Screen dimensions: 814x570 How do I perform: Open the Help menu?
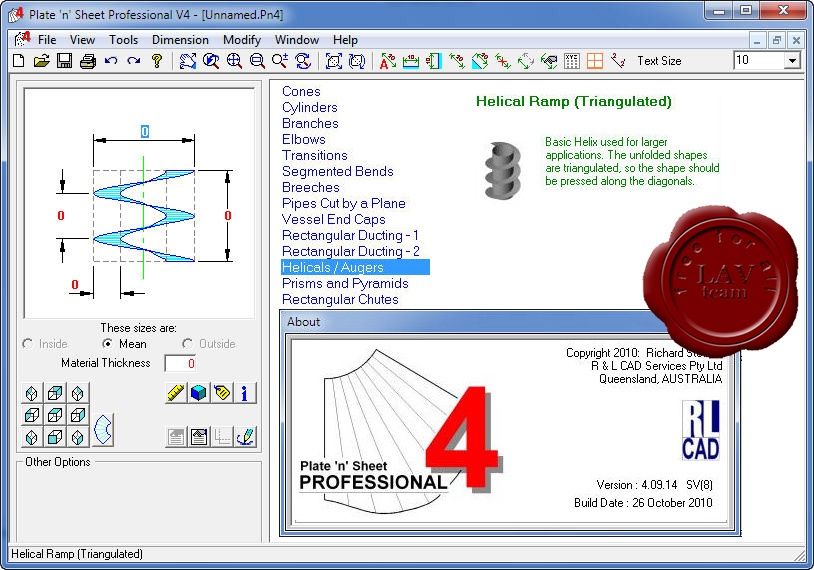(345, 40)
